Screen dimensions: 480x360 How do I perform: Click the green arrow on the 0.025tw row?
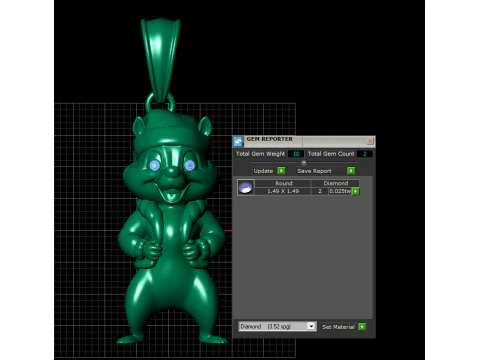click(356, 191)
